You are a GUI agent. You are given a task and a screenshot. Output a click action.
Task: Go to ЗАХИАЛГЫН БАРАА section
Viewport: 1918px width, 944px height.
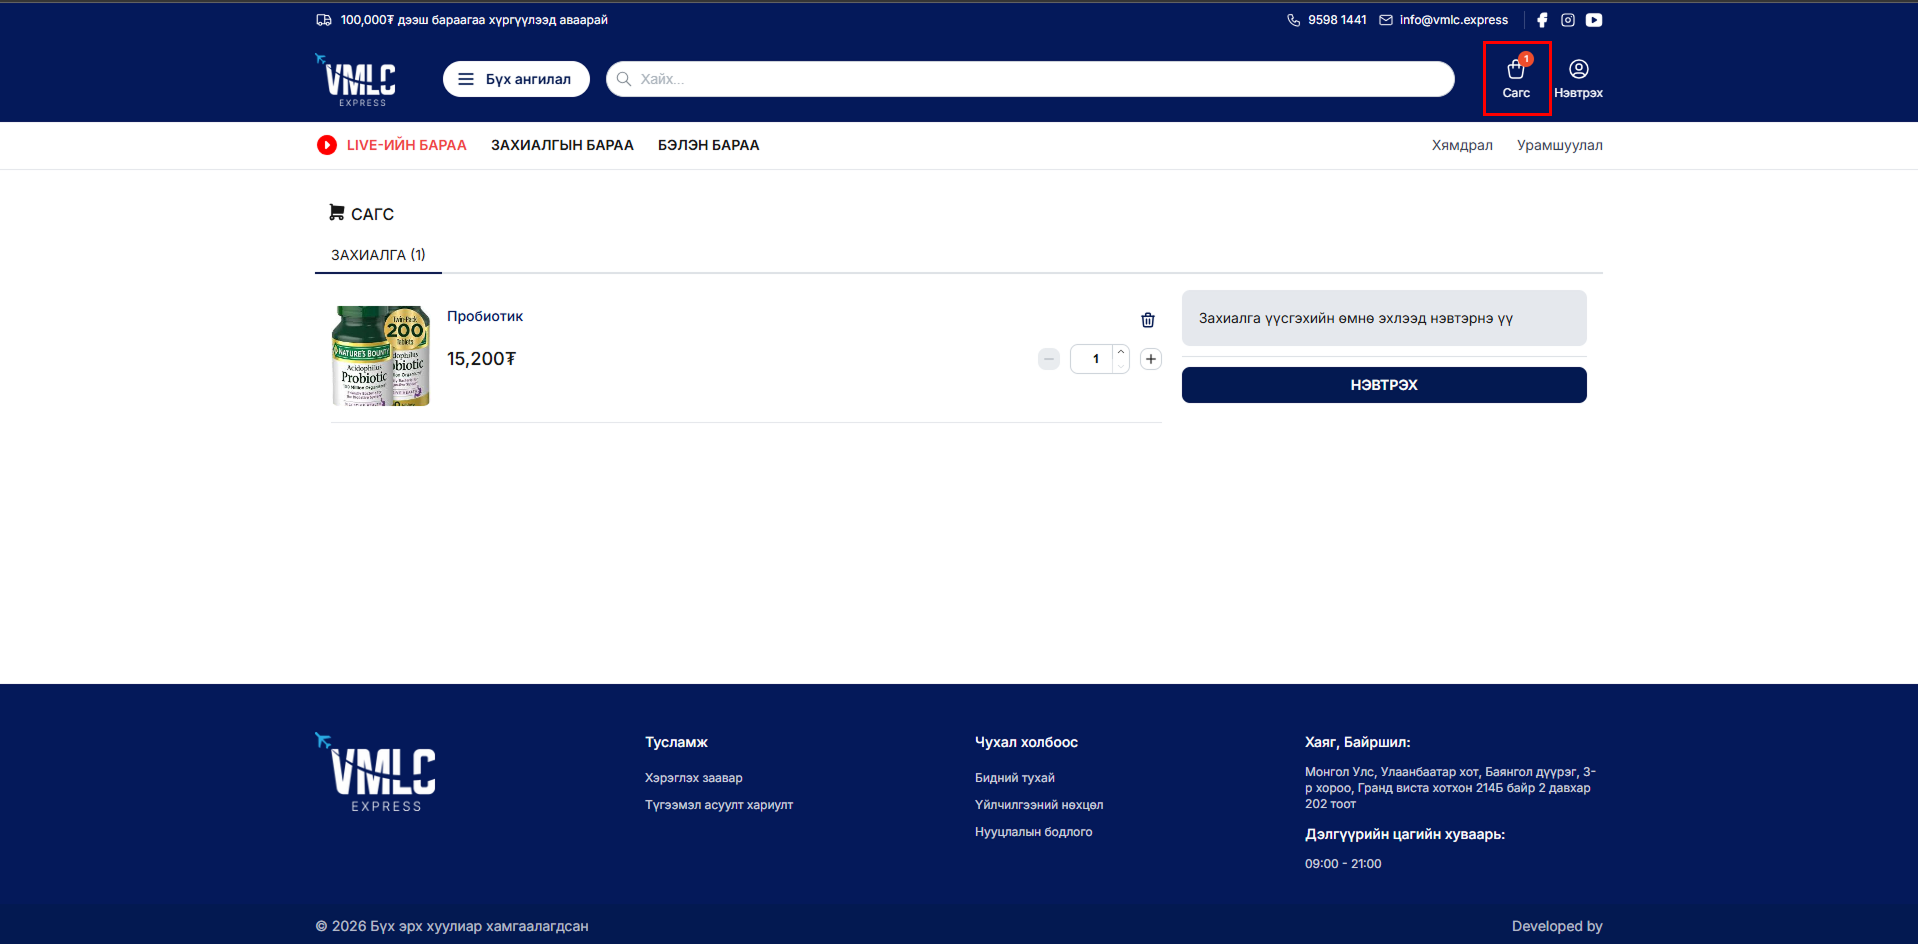point(562,145)
